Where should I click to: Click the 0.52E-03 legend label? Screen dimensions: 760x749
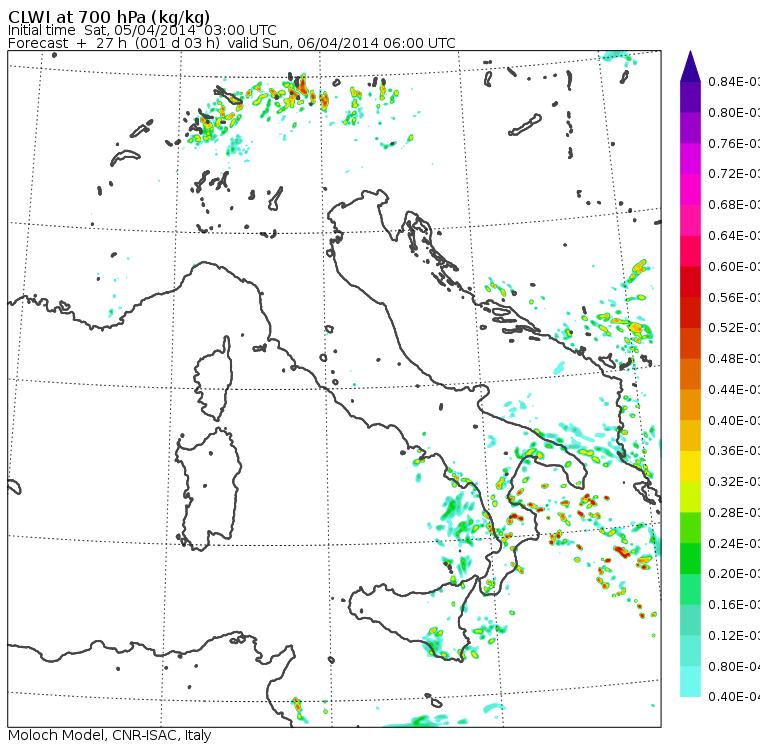[x=734, y=328]
